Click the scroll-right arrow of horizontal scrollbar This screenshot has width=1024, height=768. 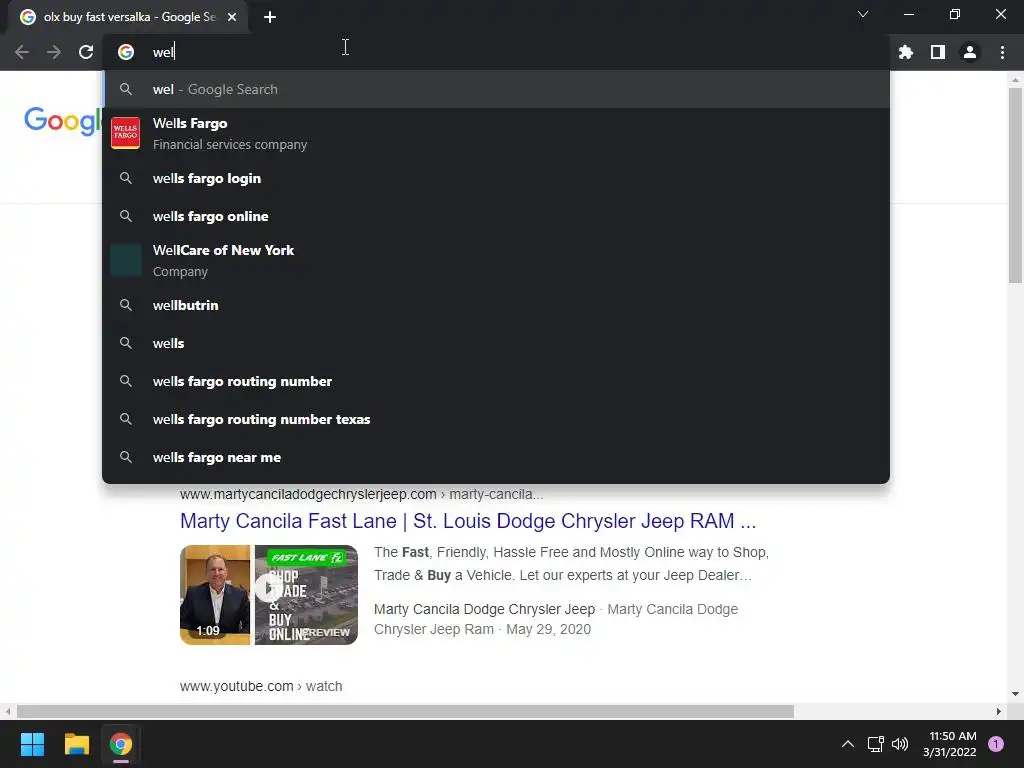coord(999,711)
